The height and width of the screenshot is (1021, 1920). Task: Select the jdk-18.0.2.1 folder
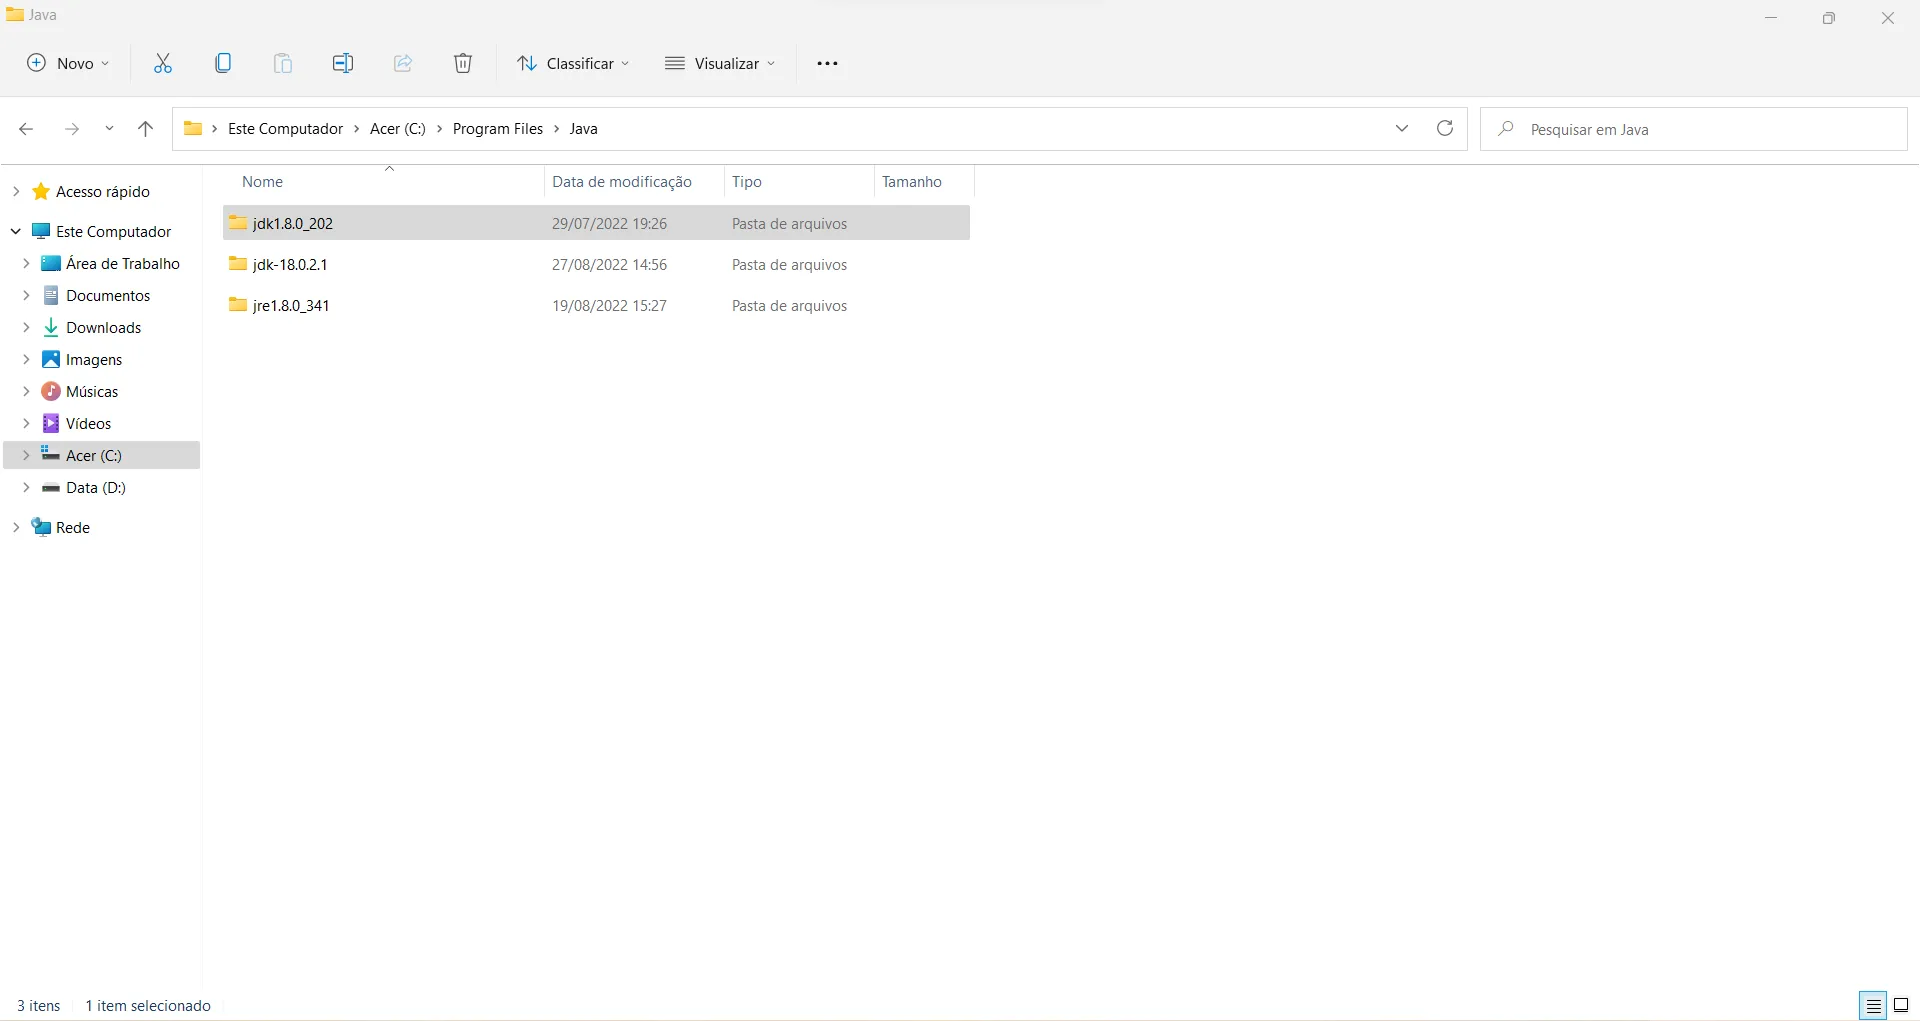point(596,265)
